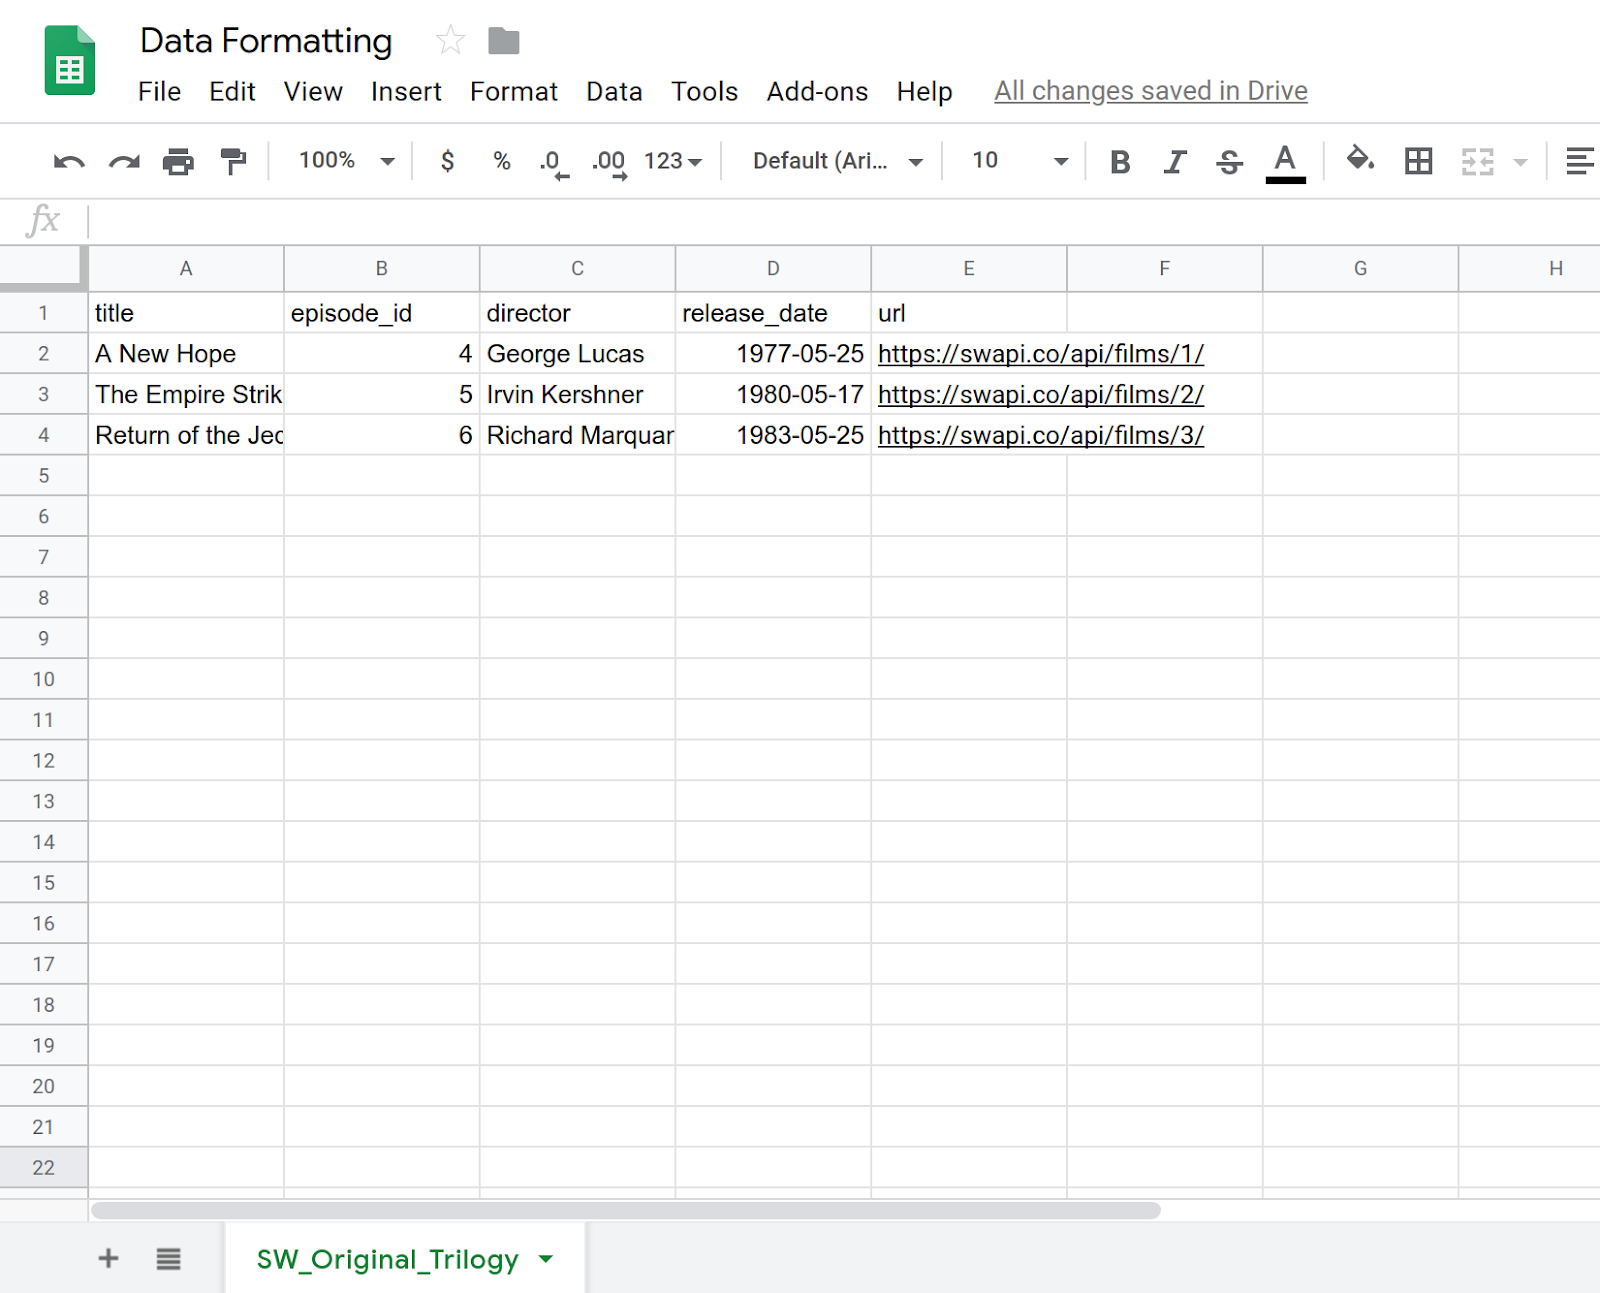The height and width of the screenshot is (1293, 1600).
Task: Follow the swapi.co films/1 link
Action: (1040, 353)
